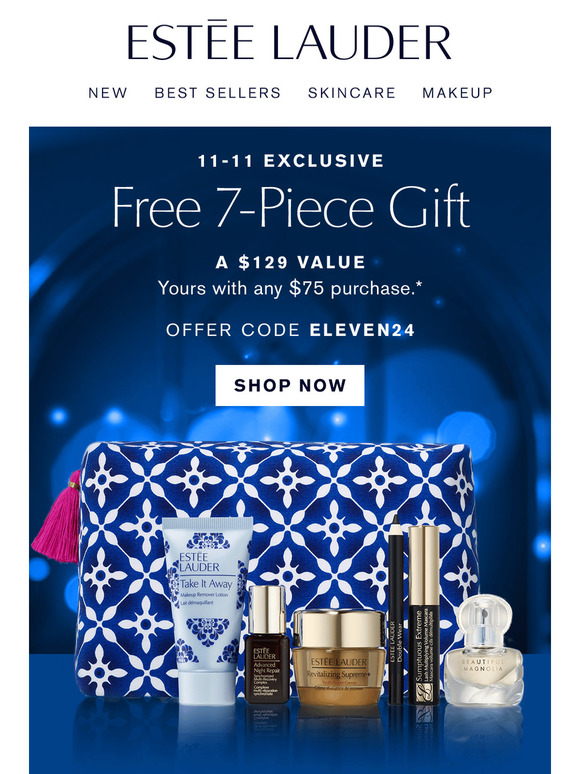Click the Shop Now button
Image resolution: width=580 pixels, height=774 pixels.
290,385
